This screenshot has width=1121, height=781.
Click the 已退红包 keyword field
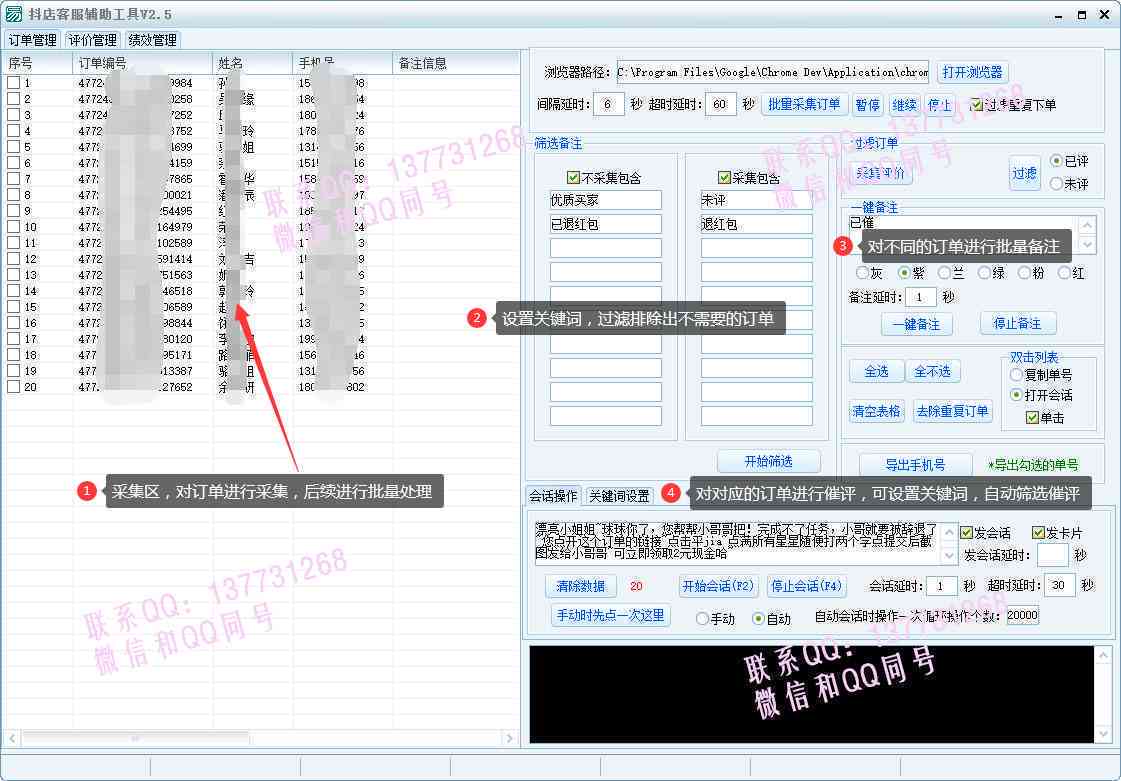pos(606,224)
